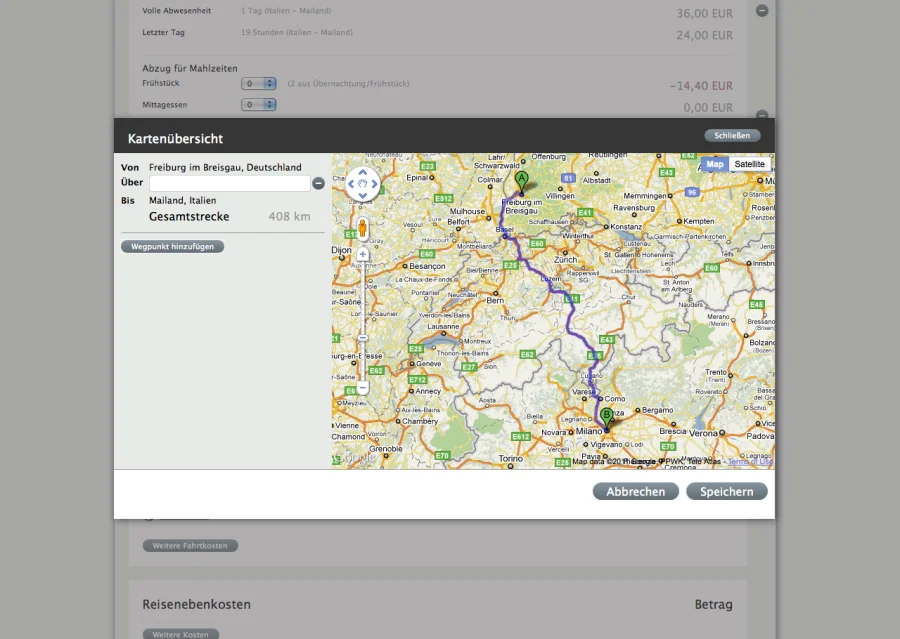Close the Kartenübersicht dialog via Schließen

point(732,136)
